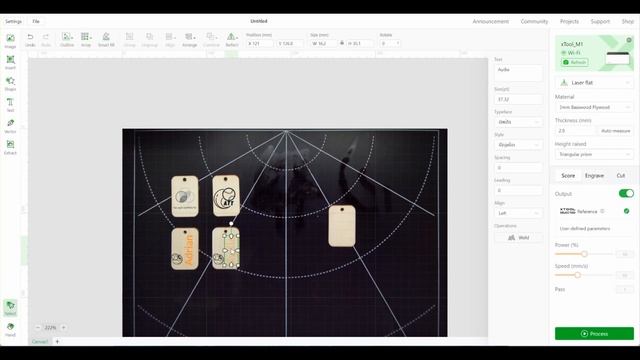This screenshot has width=640, height=360.
Task: Open the Rotate value dropdown
Action: click(390, 43)
